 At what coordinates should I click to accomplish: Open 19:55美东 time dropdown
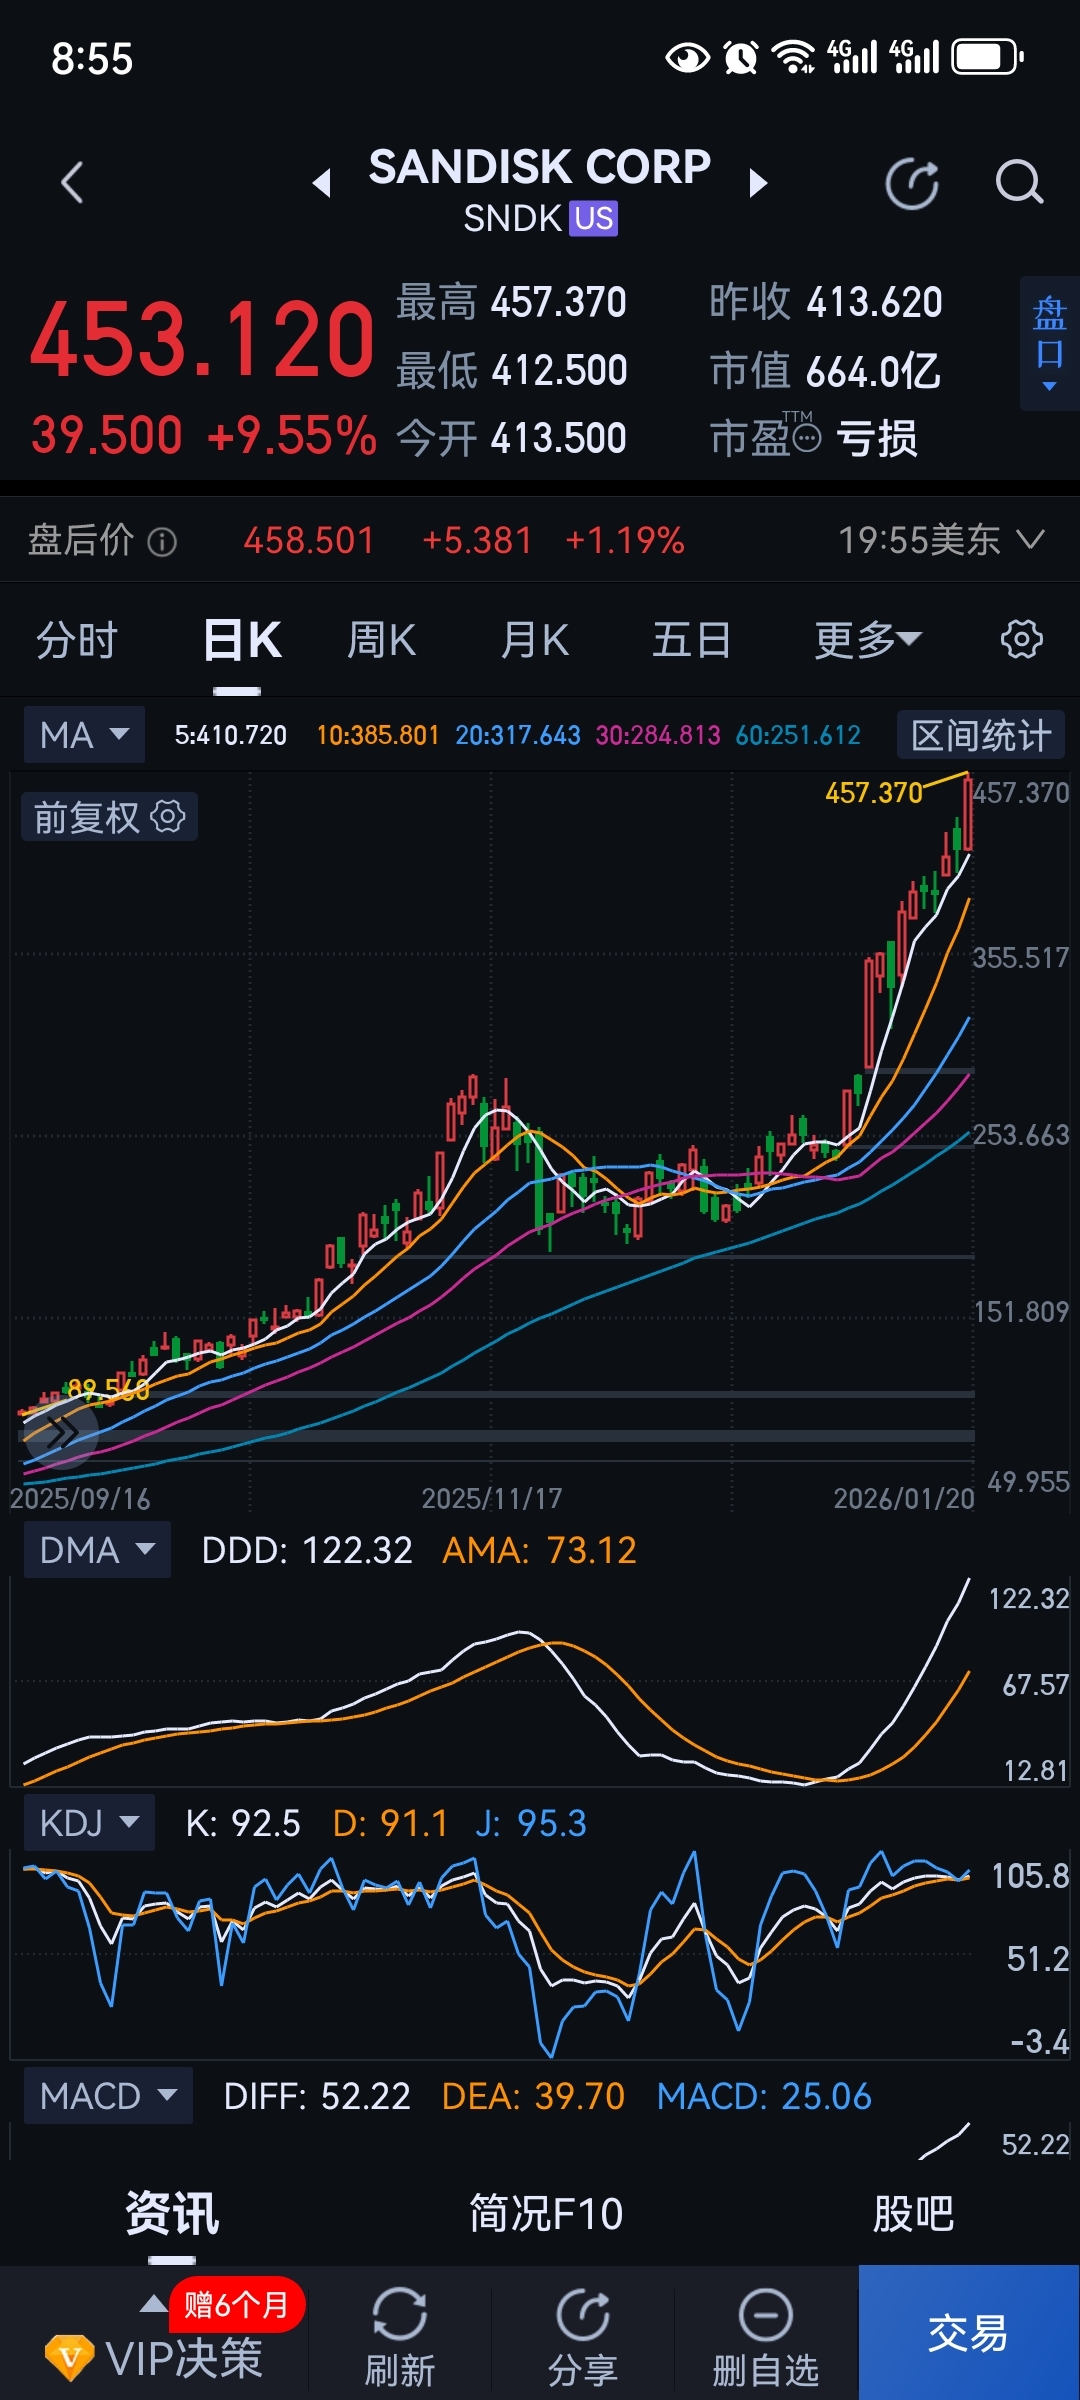941,541
